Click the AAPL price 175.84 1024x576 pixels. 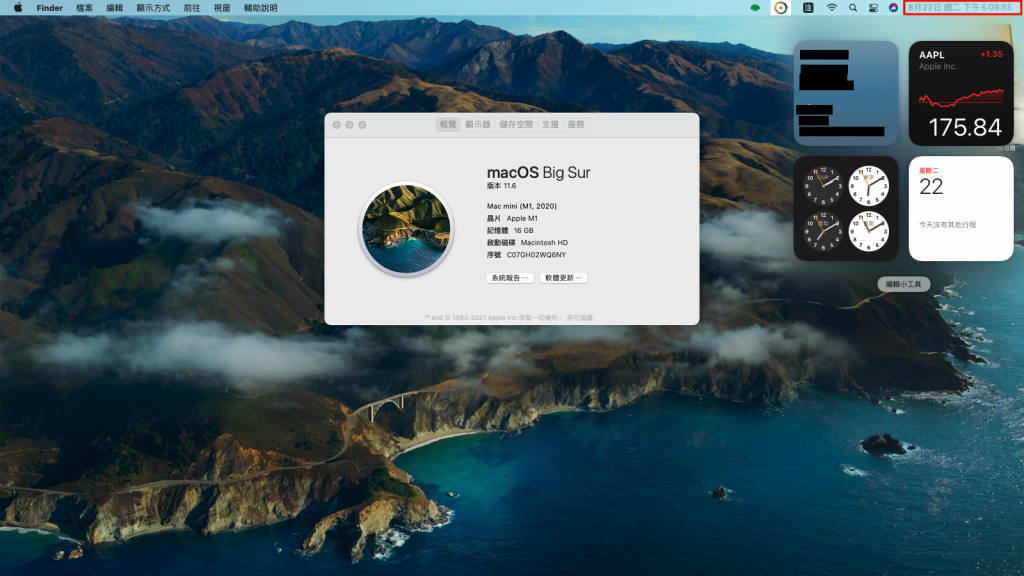[x=965, y=127]
